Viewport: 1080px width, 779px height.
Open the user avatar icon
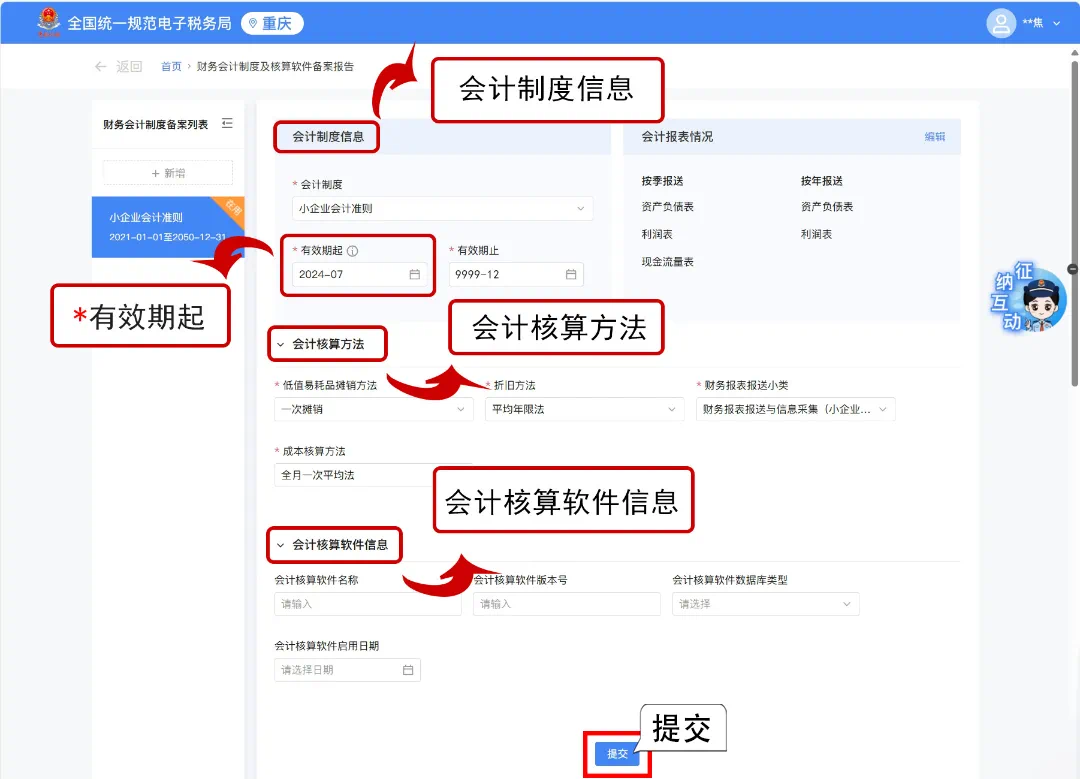point(1001,23)
